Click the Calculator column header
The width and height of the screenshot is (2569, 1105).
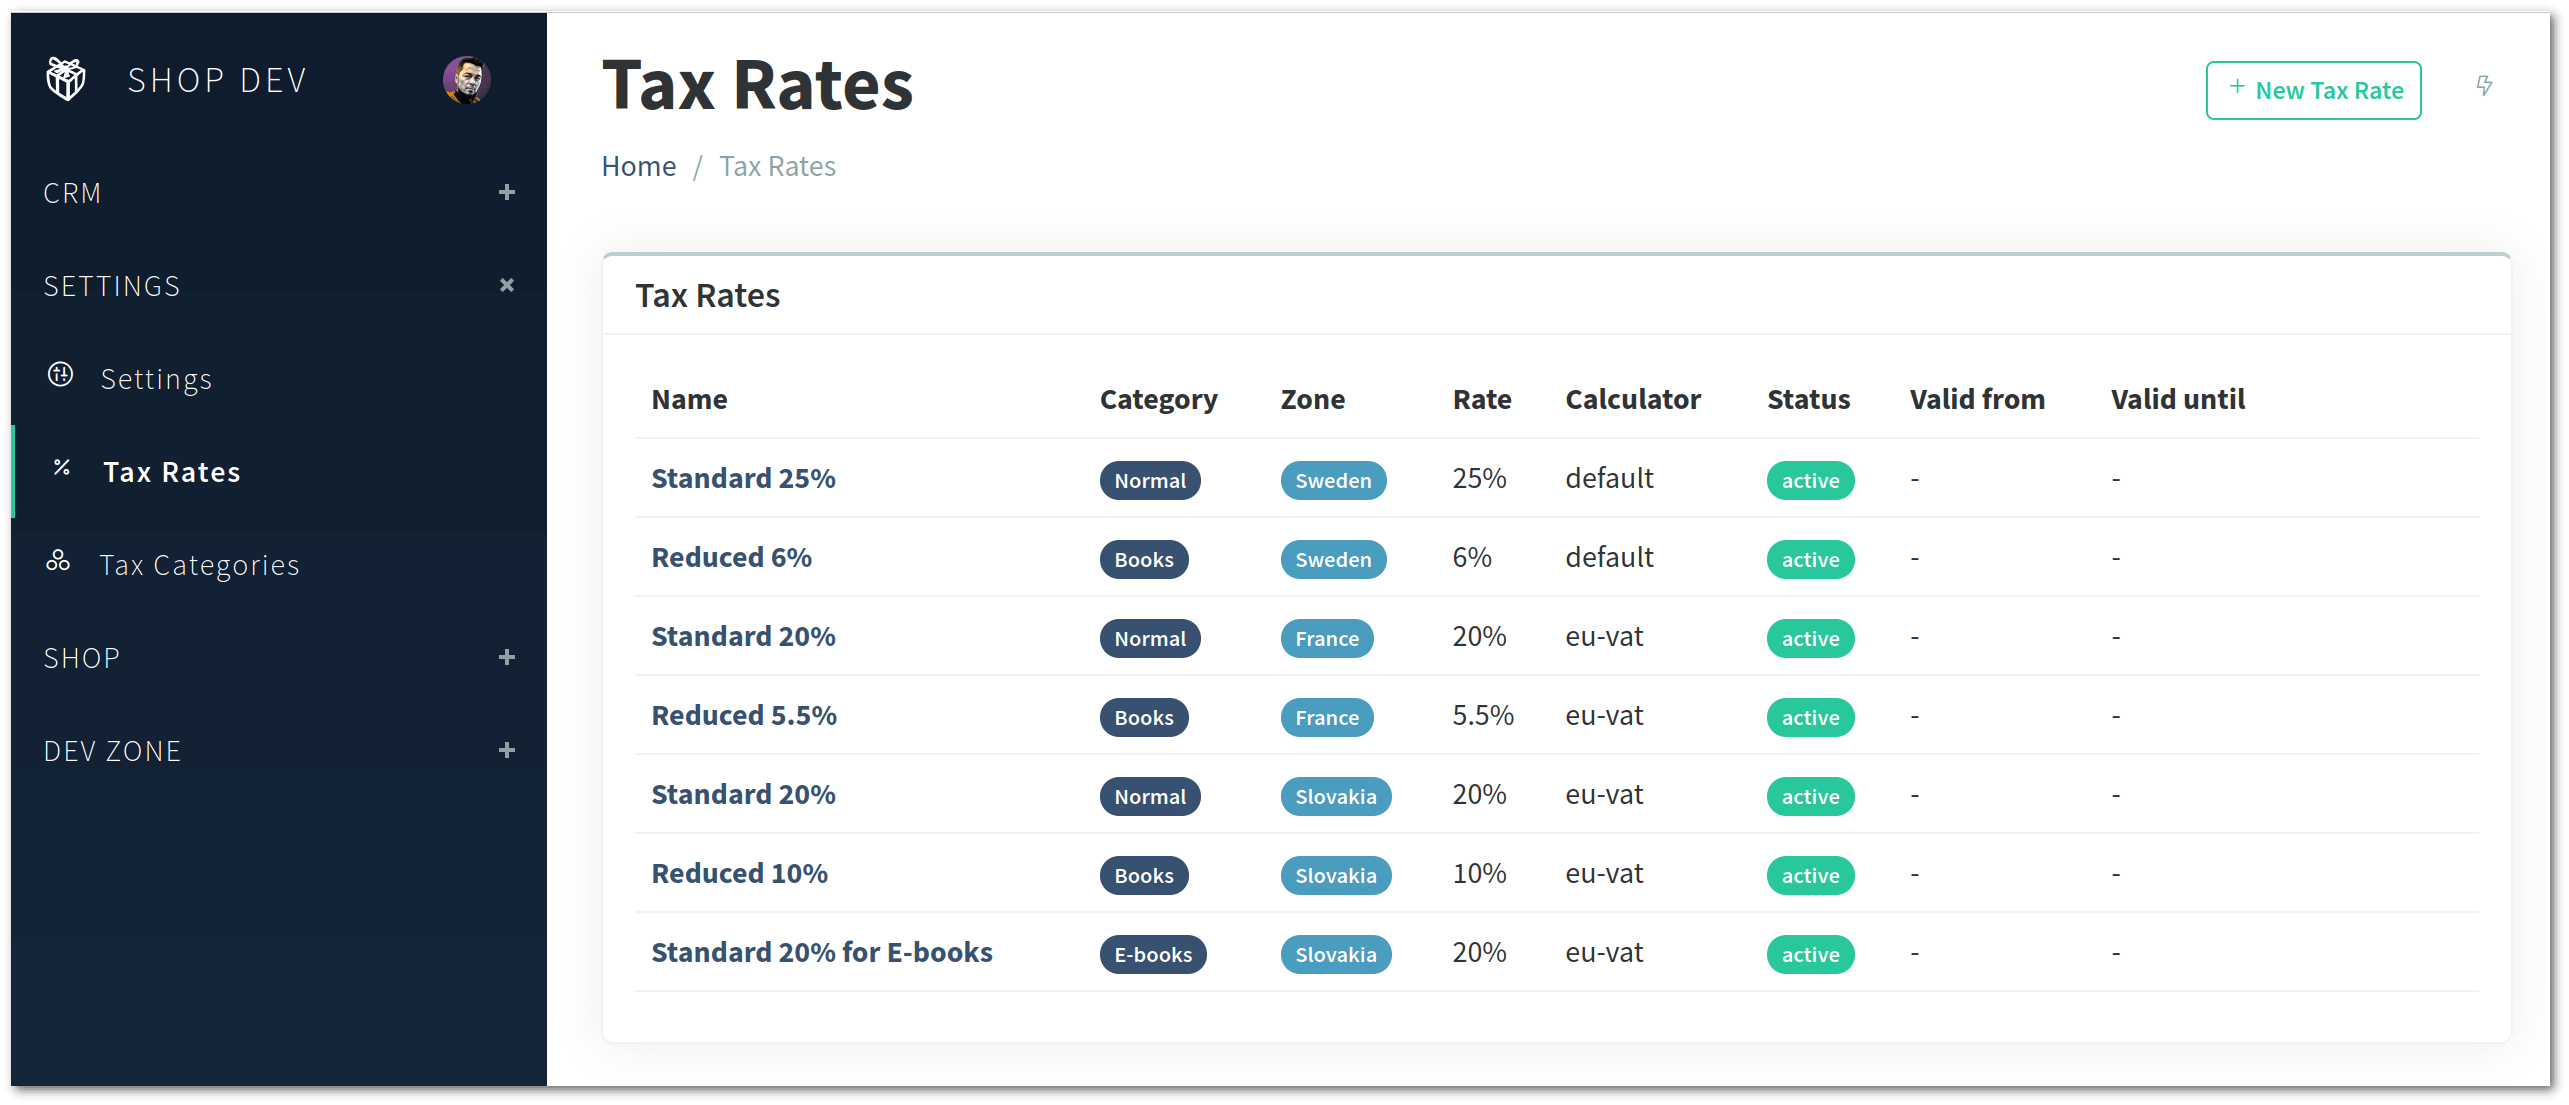pos(1632,399)
